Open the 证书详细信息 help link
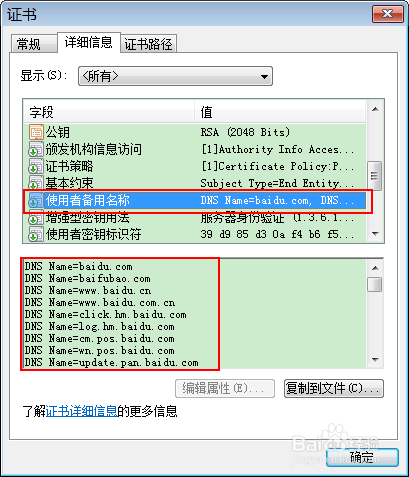The image size is (409, 477). click(x=81, y=411)
